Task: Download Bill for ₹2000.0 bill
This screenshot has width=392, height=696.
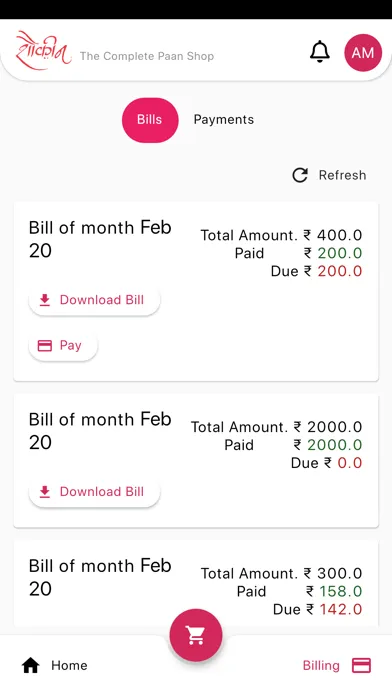Action: pos(94,492)
